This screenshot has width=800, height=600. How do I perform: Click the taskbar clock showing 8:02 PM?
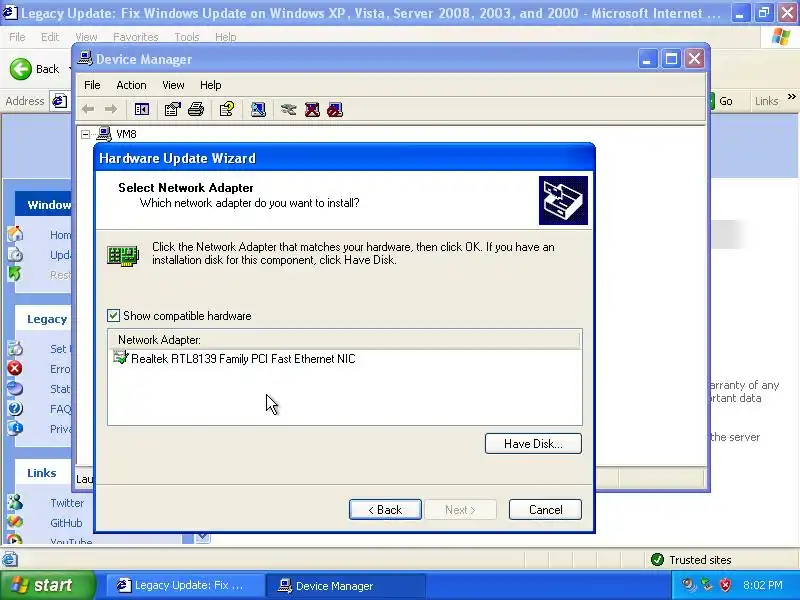(x=762, y=585)
